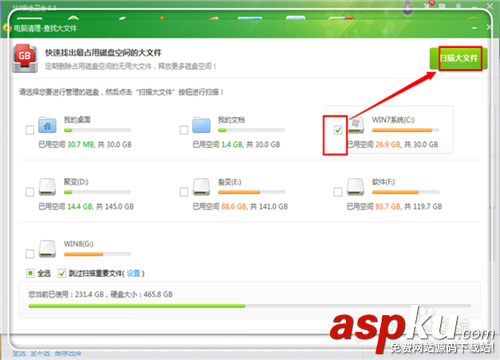This screenshot has width=500, height=360.
Task: Click the D: drive usage bar
Action: tap(97, 192)
